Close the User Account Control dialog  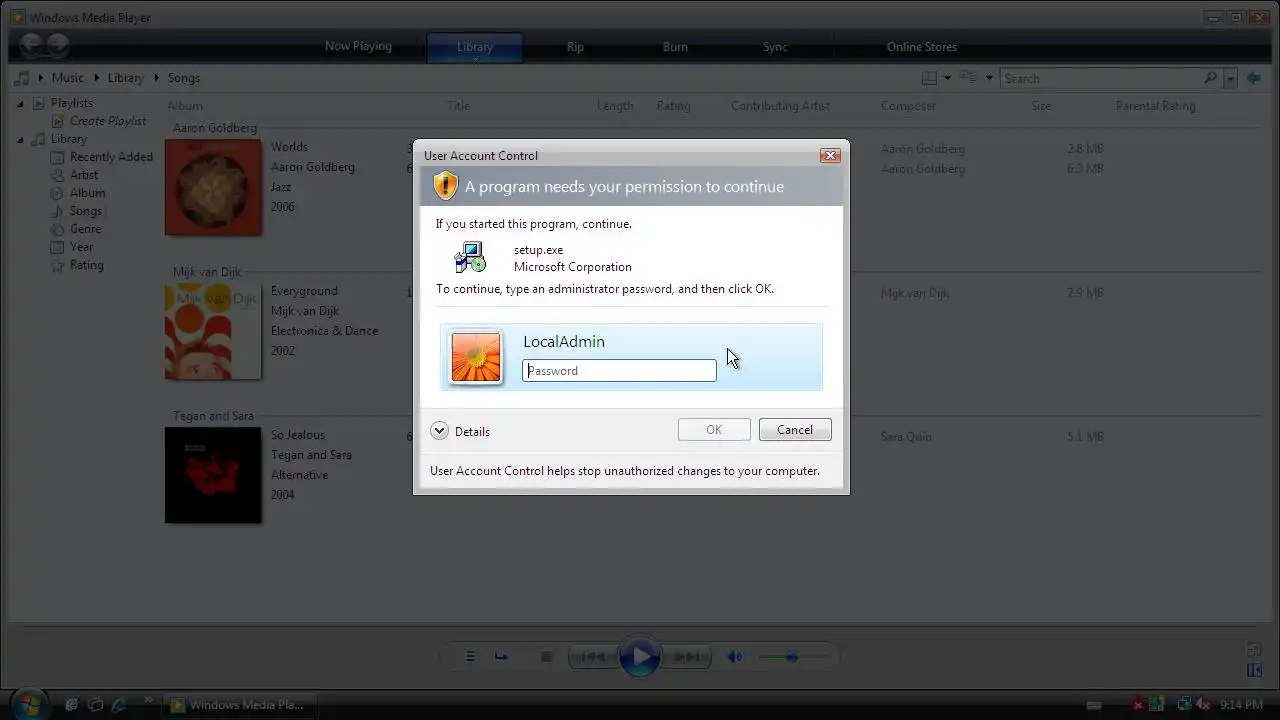click(829, 155)
